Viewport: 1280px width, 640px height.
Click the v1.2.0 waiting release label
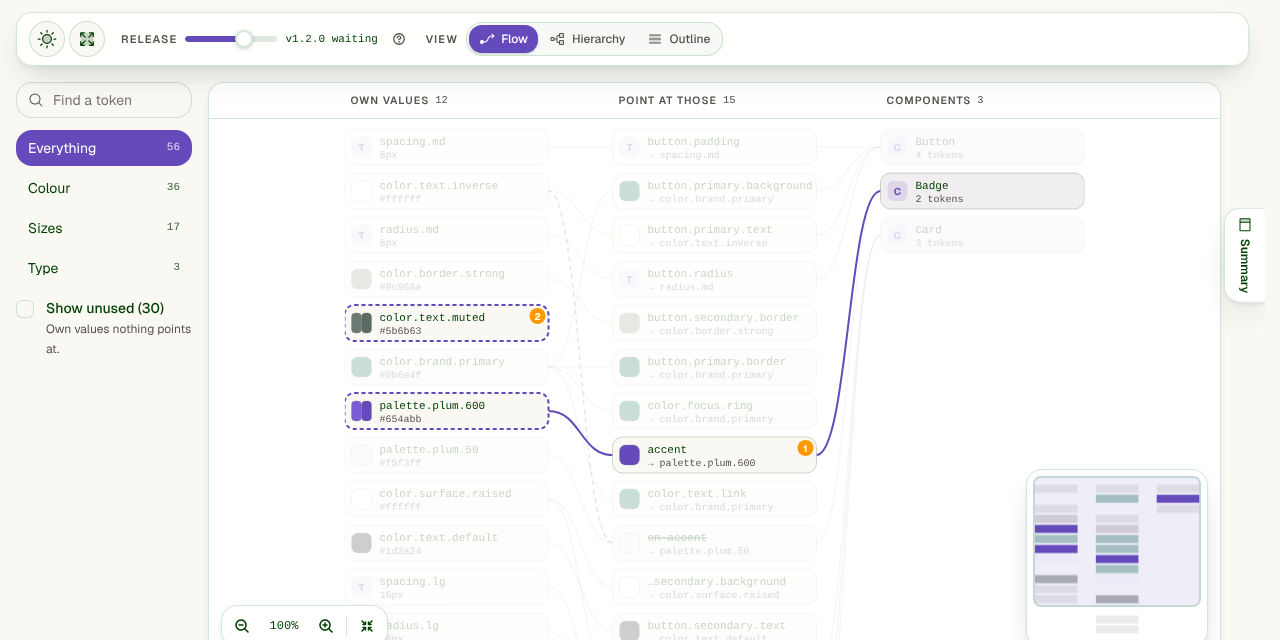coord(332,39)
